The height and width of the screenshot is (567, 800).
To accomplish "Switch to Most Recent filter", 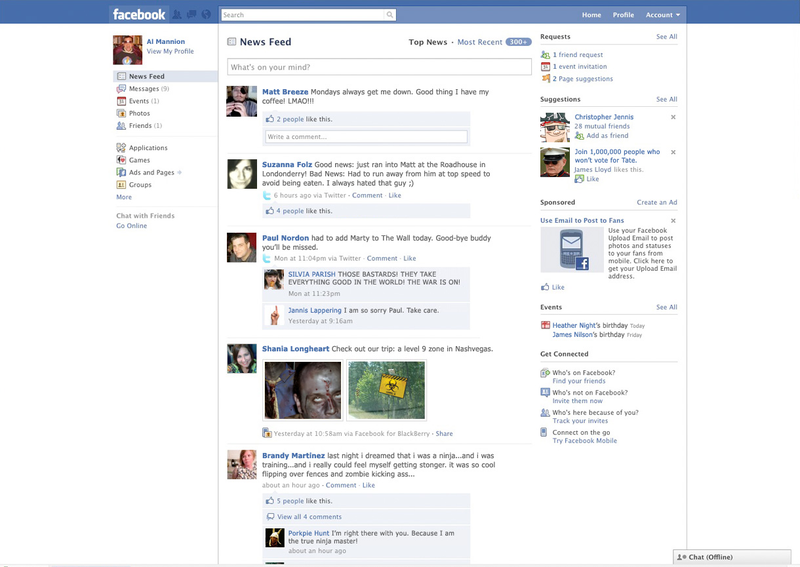I will pos(480,42).
